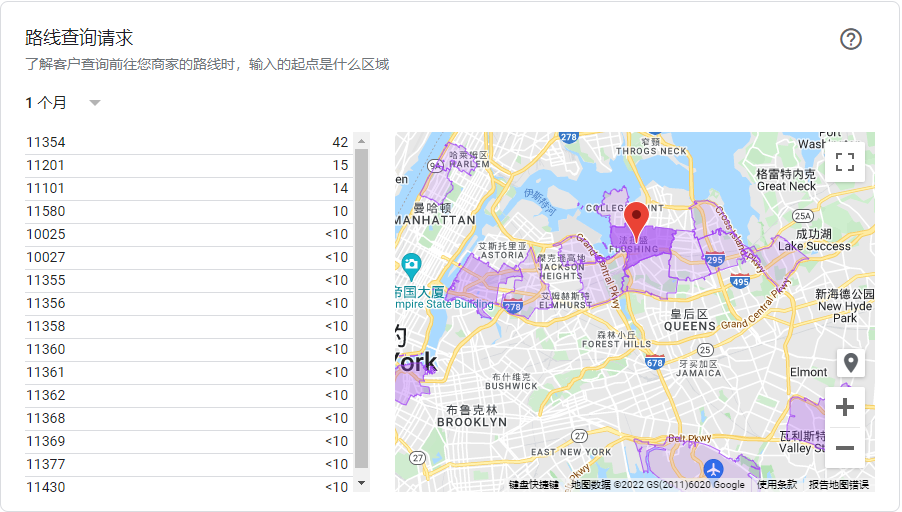The width and height of the screenshot is (902, 512).
Task: Click the grey location marker map button
Action: click(850, 363)
